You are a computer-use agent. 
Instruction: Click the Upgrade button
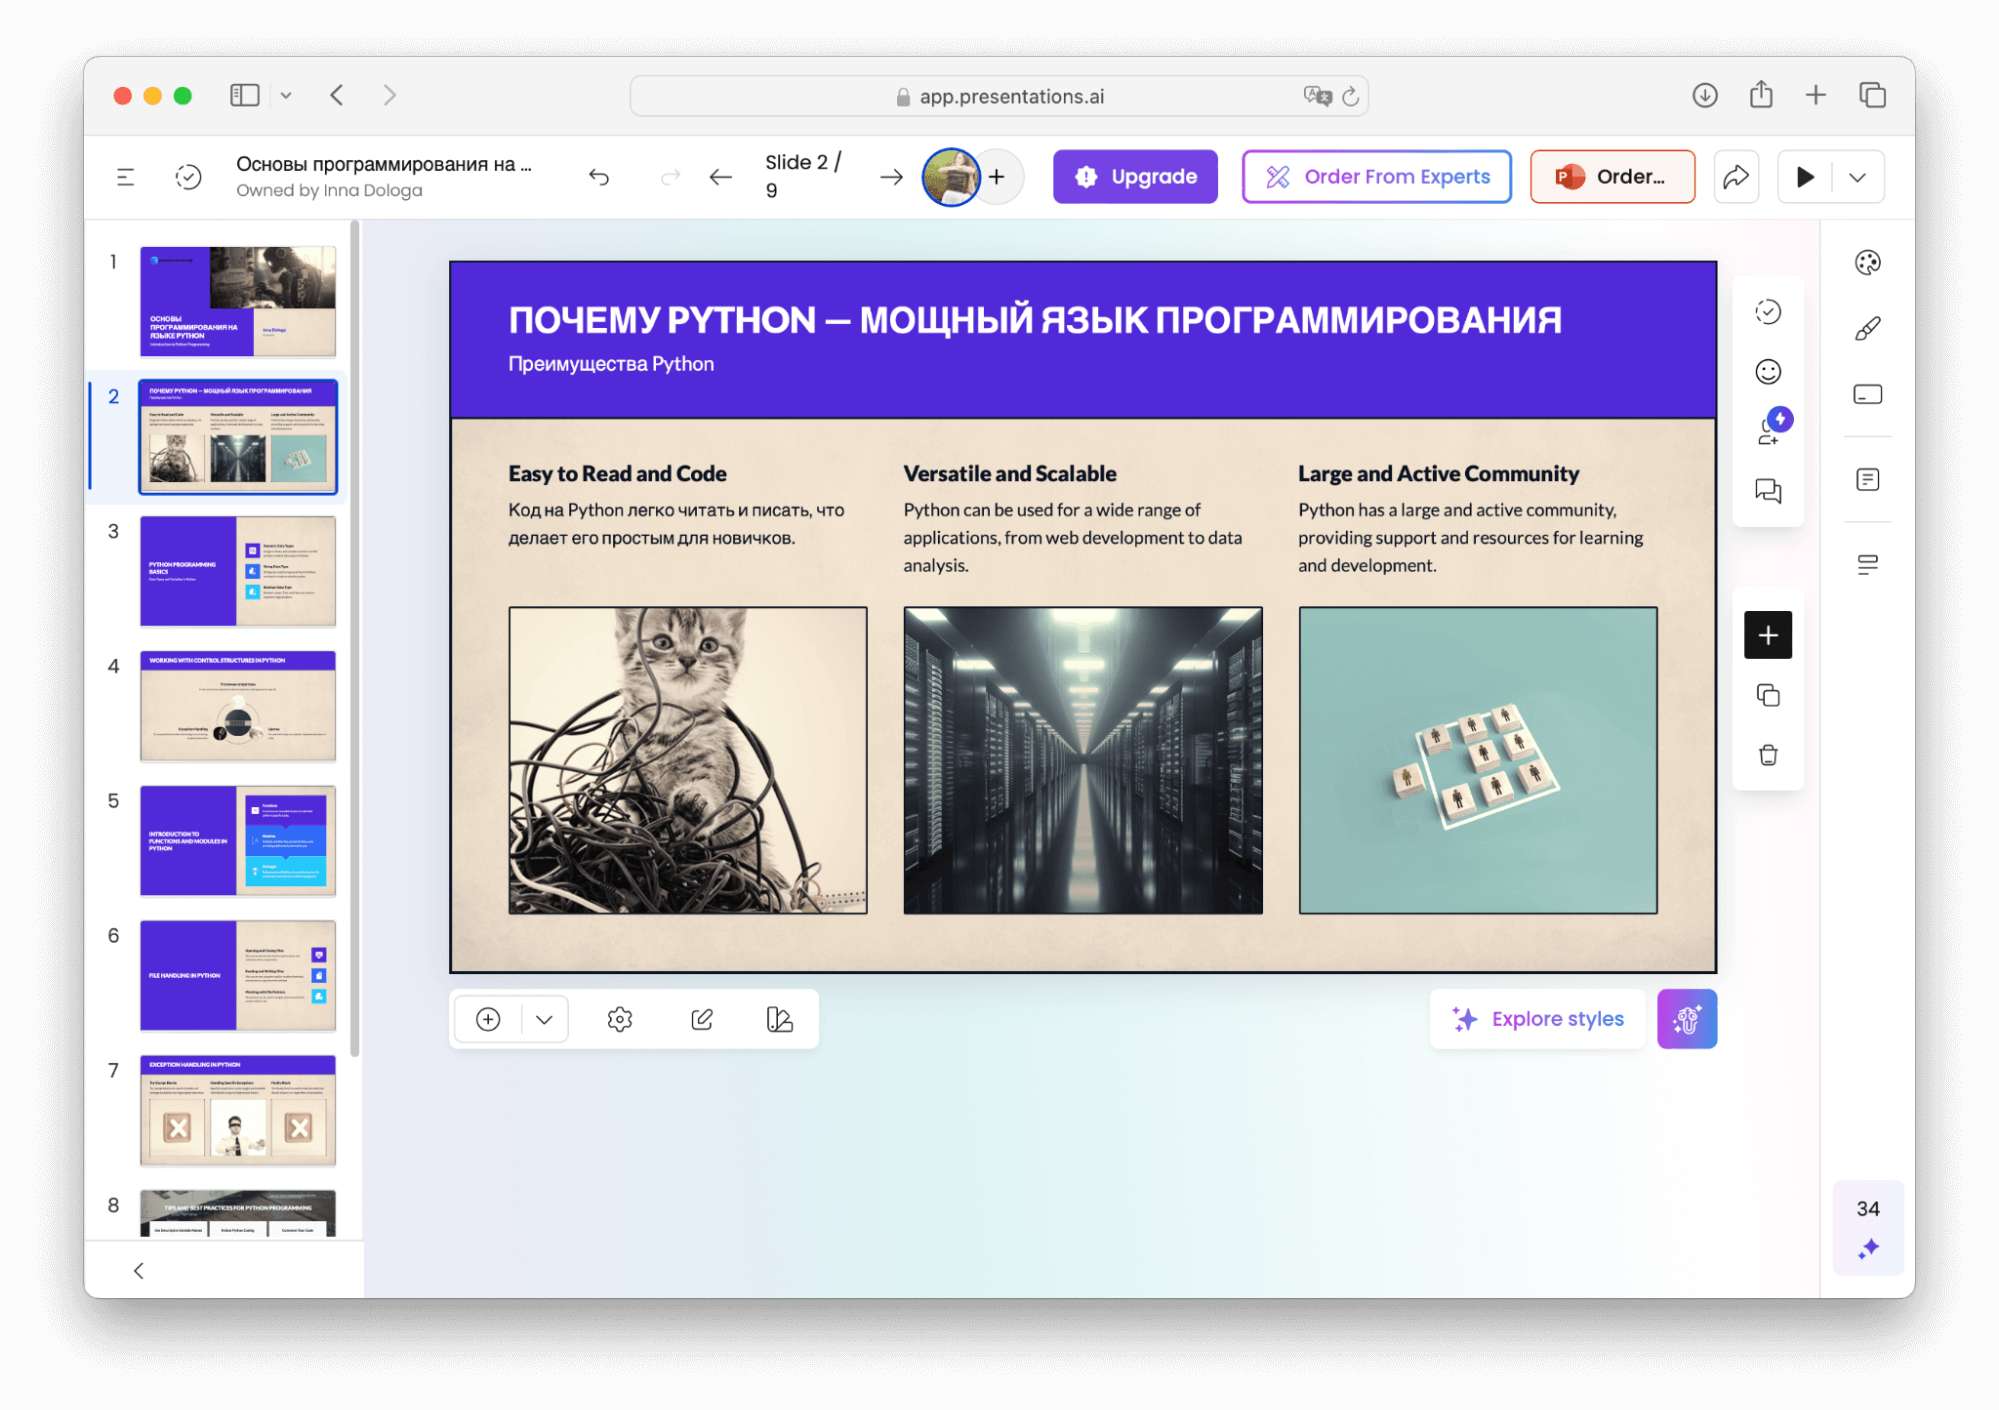coord(1135,176)
